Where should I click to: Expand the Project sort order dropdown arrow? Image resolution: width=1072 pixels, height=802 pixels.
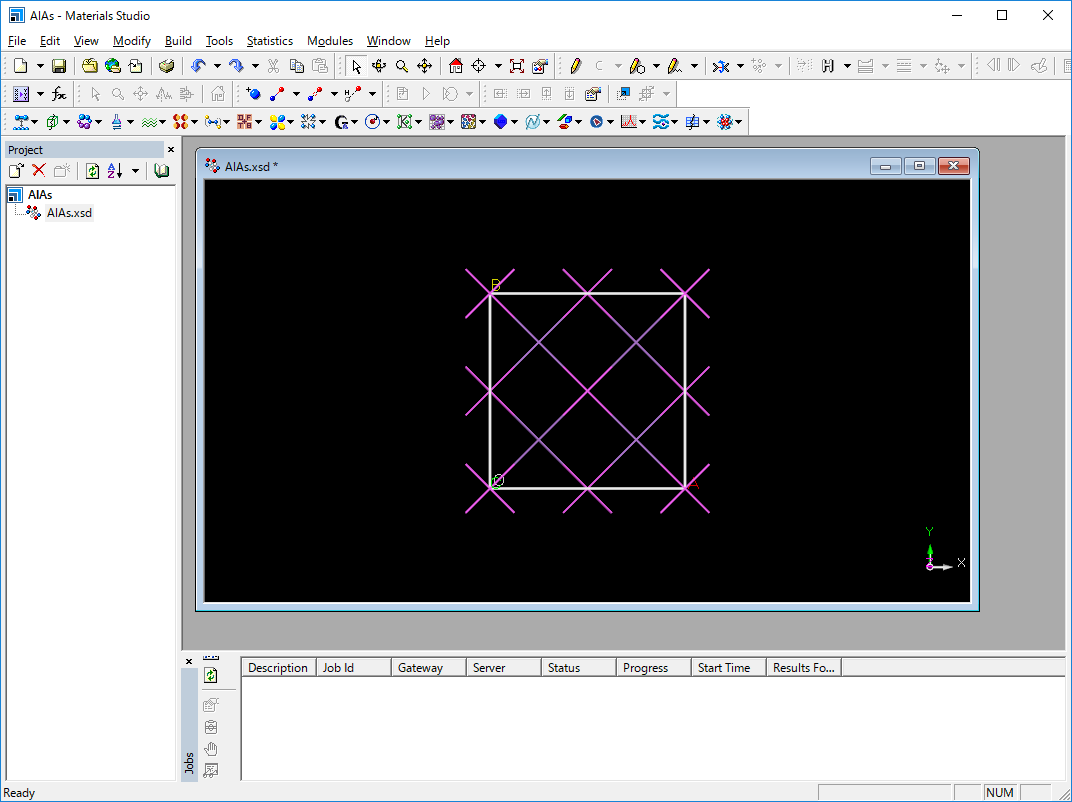point(135,171)
